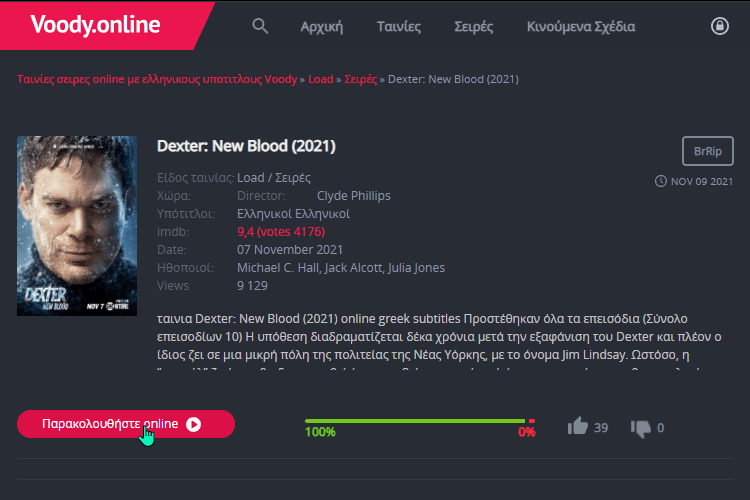Click the views count 9 129

252,286
